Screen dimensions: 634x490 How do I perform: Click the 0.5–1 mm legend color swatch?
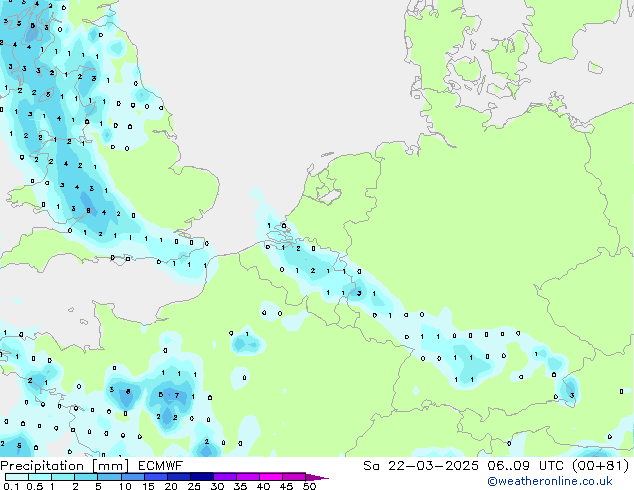(x=40, y=477)
